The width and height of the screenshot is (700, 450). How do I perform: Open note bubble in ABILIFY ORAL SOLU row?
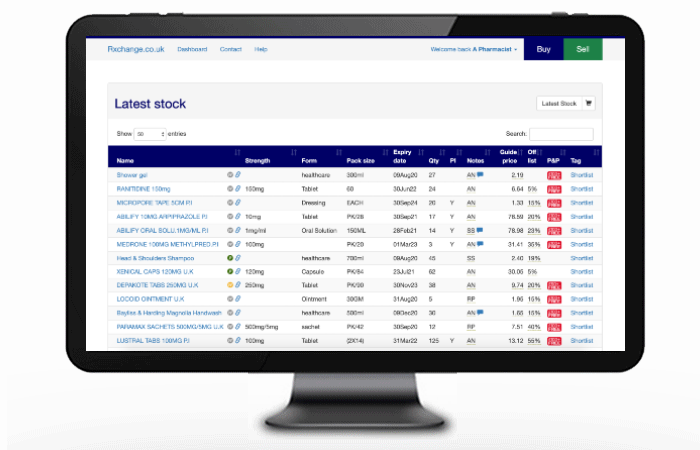click(x=480, y=230)
